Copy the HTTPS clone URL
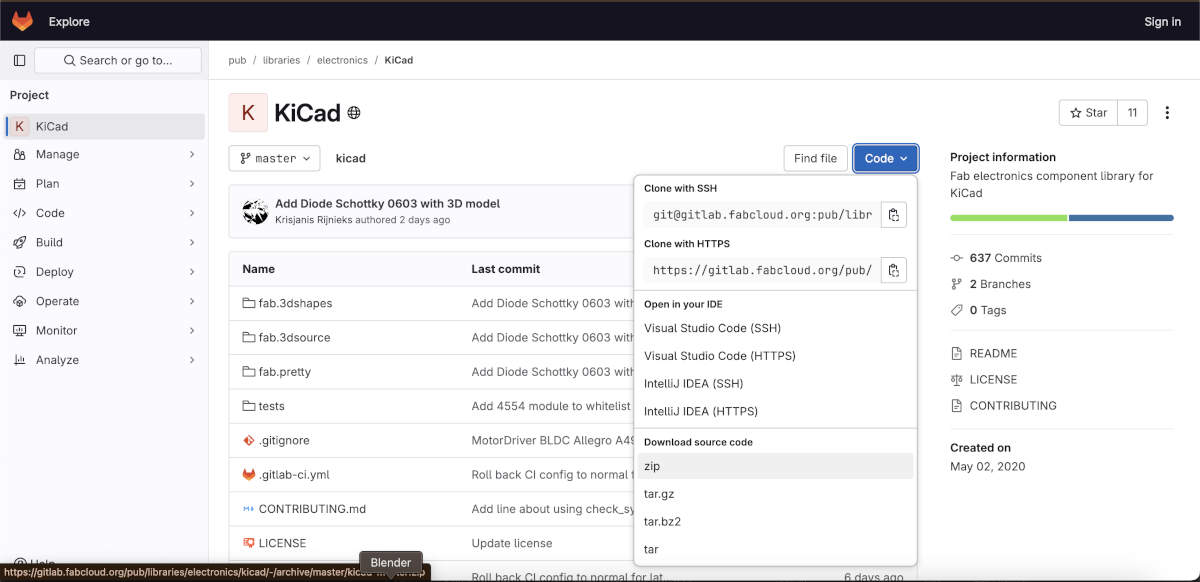The height and width of the screenshot is (582, 1200). (x=894, y=270)
